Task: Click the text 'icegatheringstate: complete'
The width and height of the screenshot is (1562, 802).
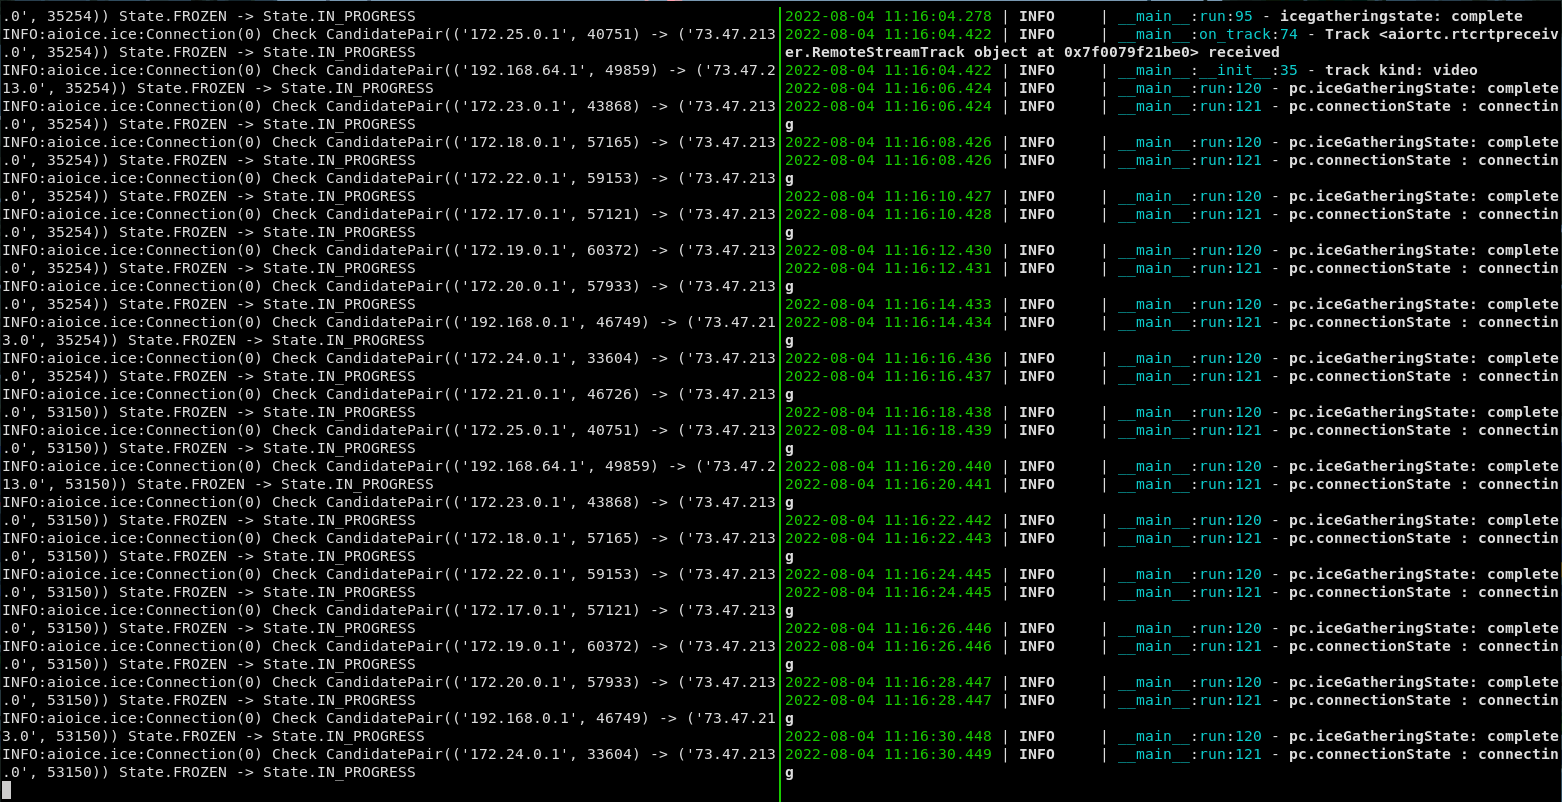Action: pyautogui.click(x=1401, y=16)
